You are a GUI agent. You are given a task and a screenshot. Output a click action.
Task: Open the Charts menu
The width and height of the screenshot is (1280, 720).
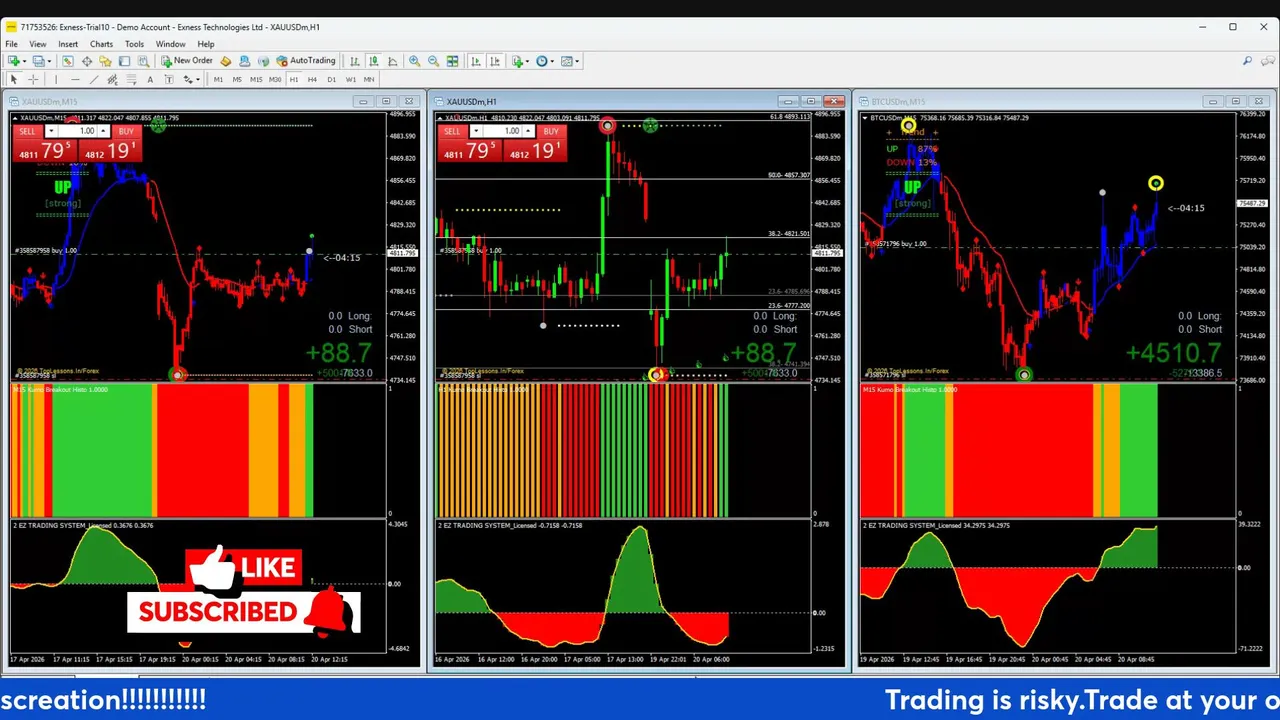coord(101,44)
